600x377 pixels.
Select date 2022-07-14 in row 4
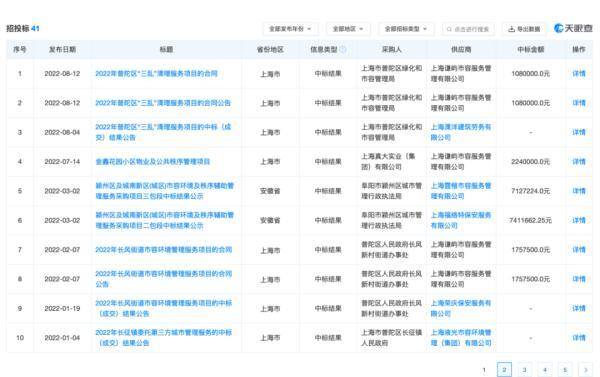click(x=62, y=162)
